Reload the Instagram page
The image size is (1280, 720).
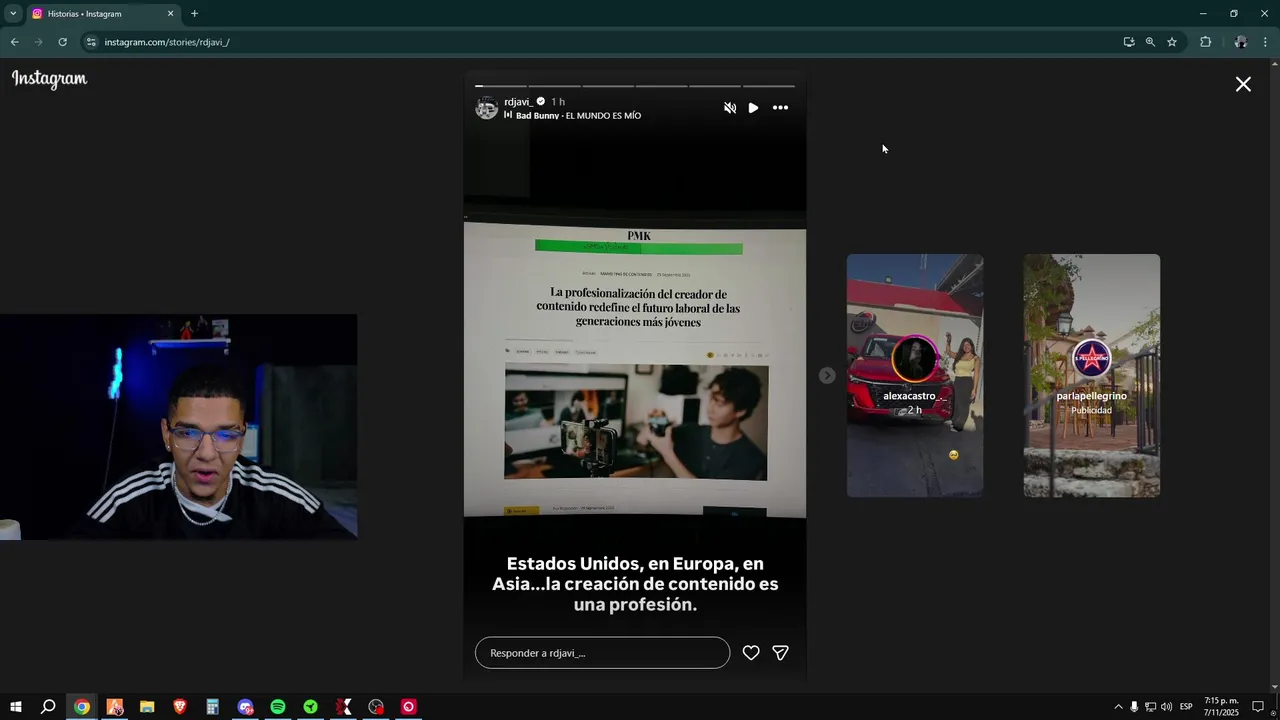click(x=62, y=42)
